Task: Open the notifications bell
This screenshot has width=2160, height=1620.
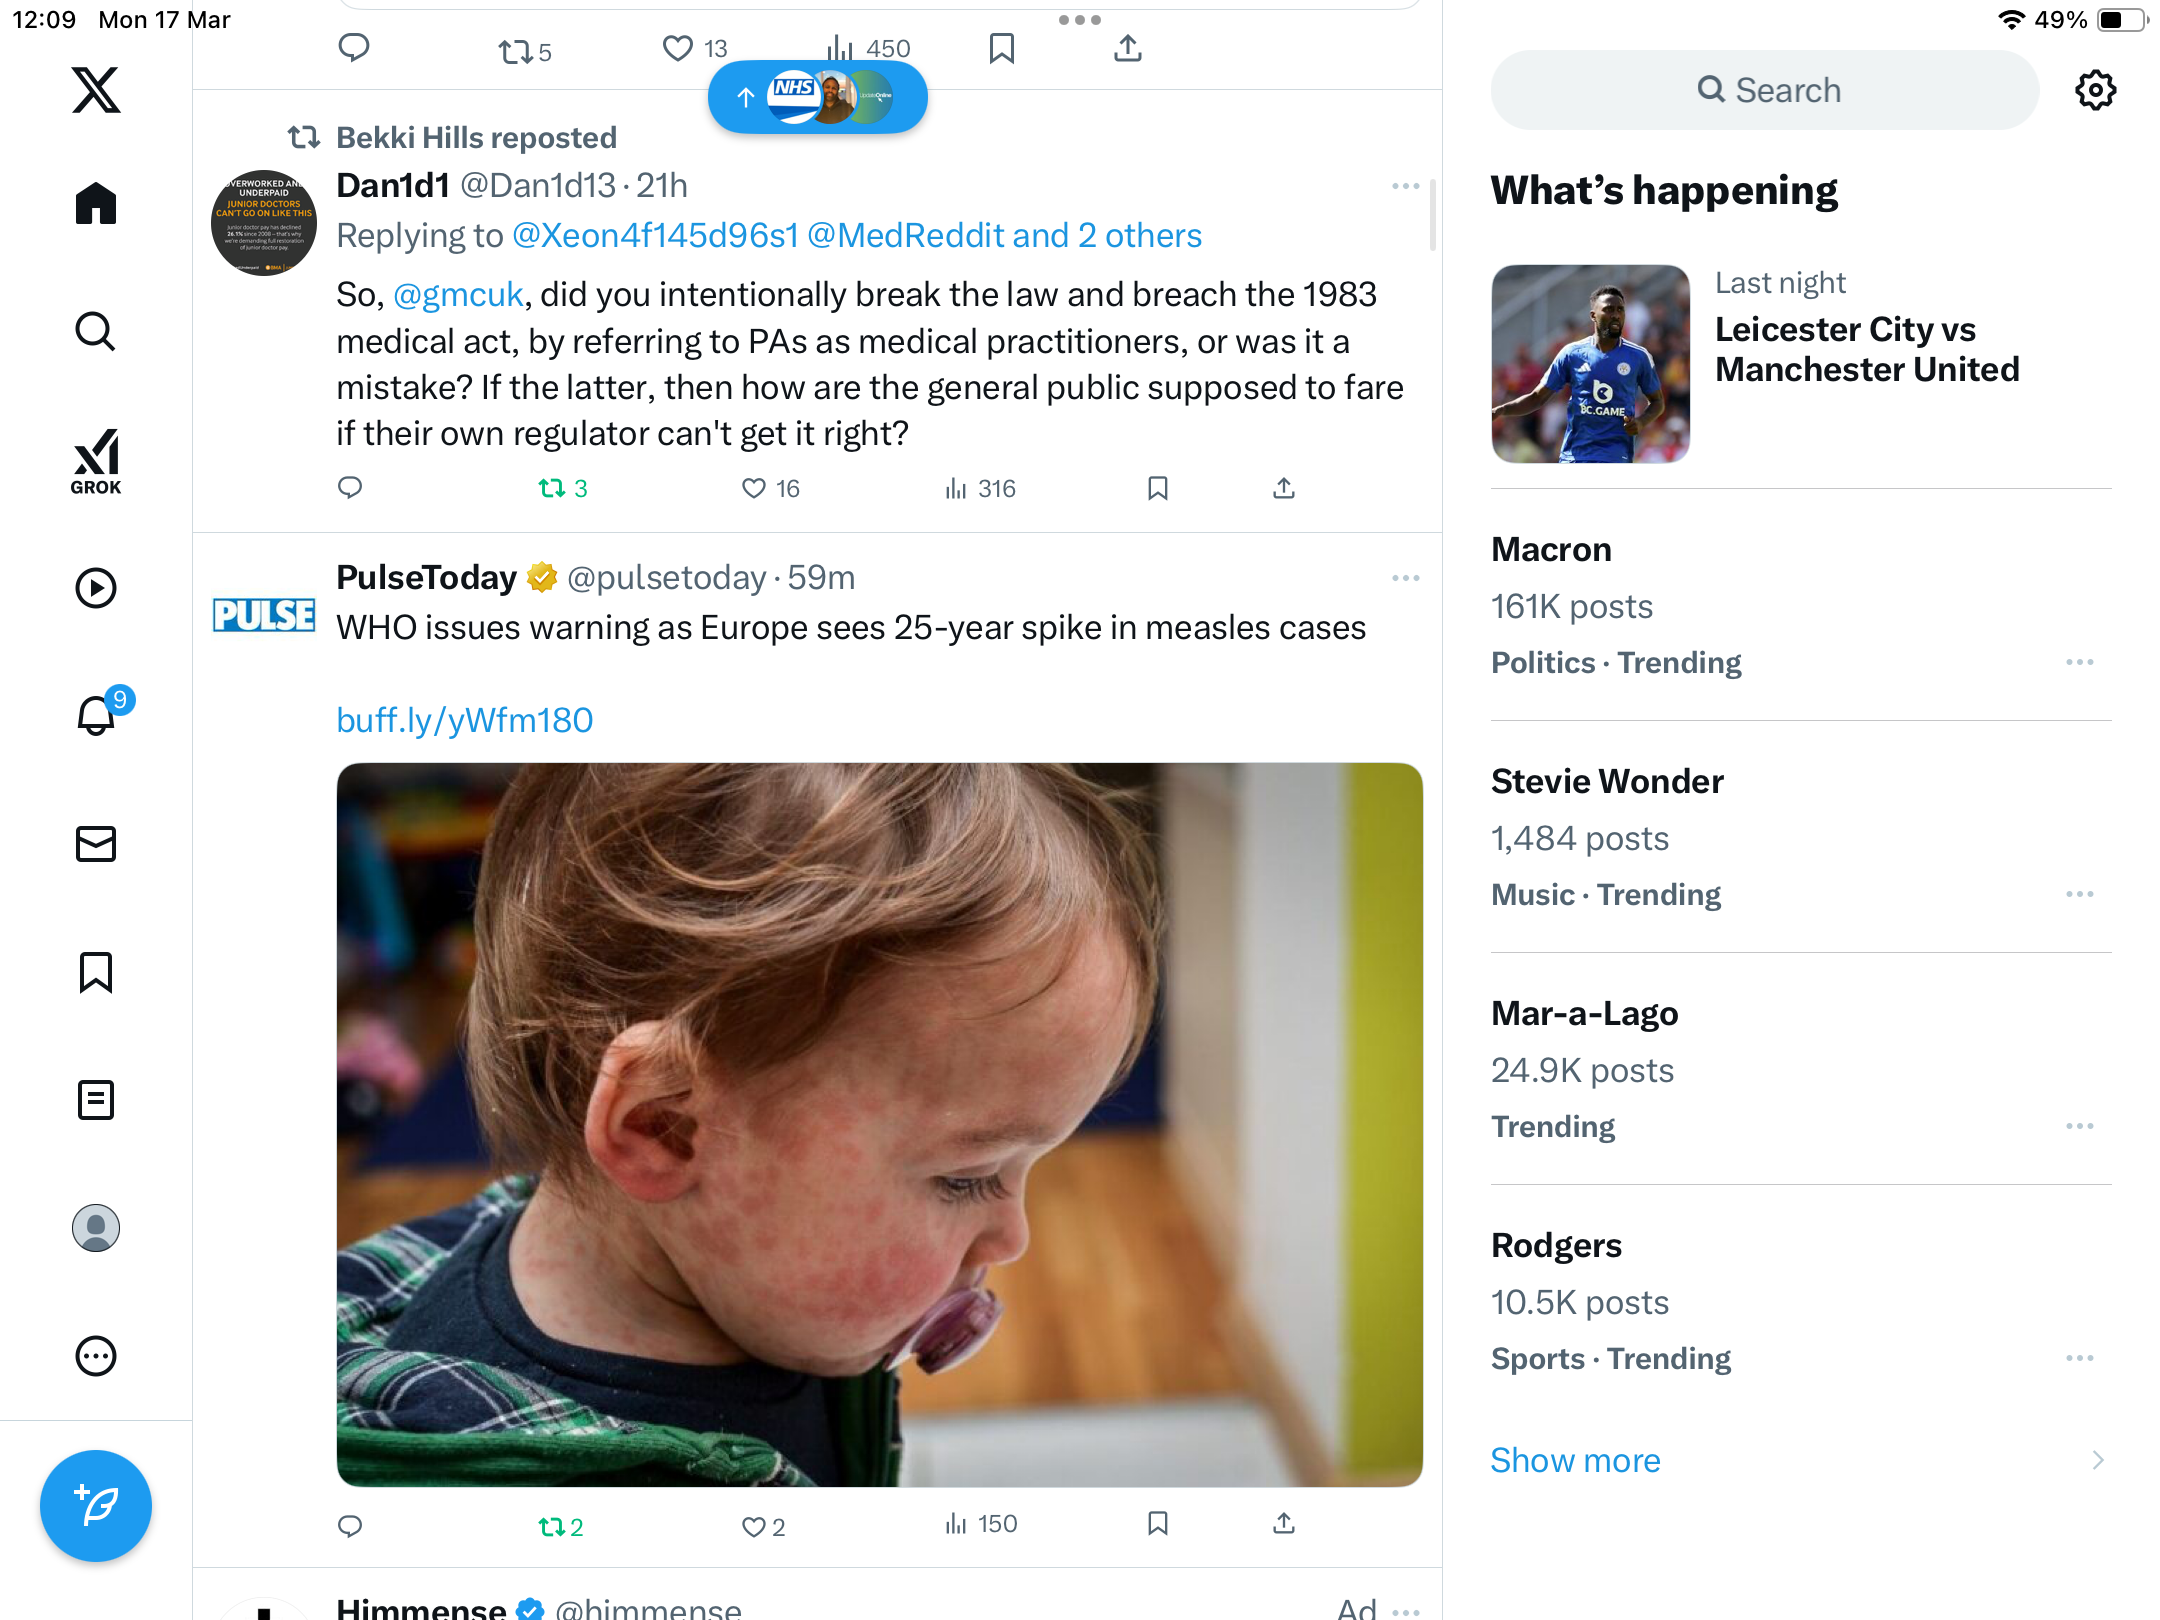Action: click(97, 715)
